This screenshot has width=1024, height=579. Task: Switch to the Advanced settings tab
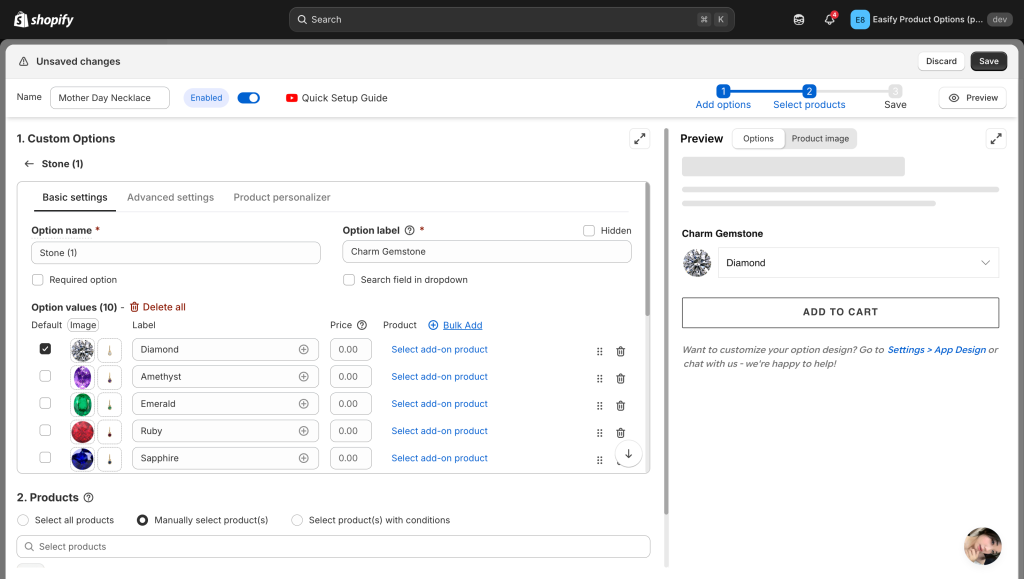[x=170, y=198]
